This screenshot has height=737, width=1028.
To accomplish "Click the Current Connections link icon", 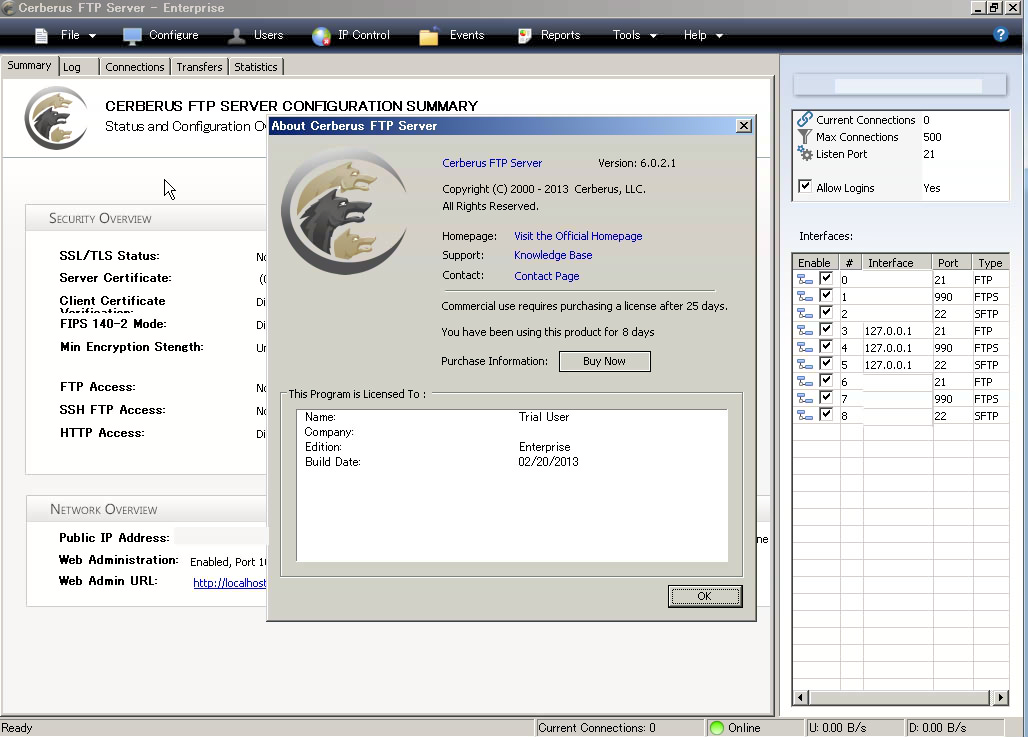I will pos(804,119).
